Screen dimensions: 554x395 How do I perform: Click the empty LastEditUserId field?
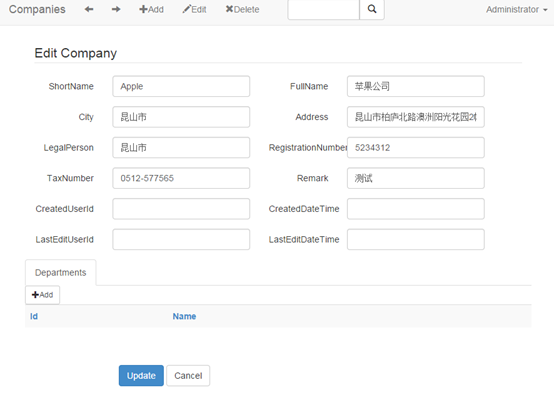coord(181,240)
